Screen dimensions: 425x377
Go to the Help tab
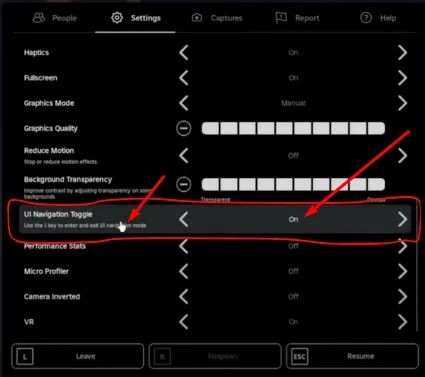click(x=378, y=18)
